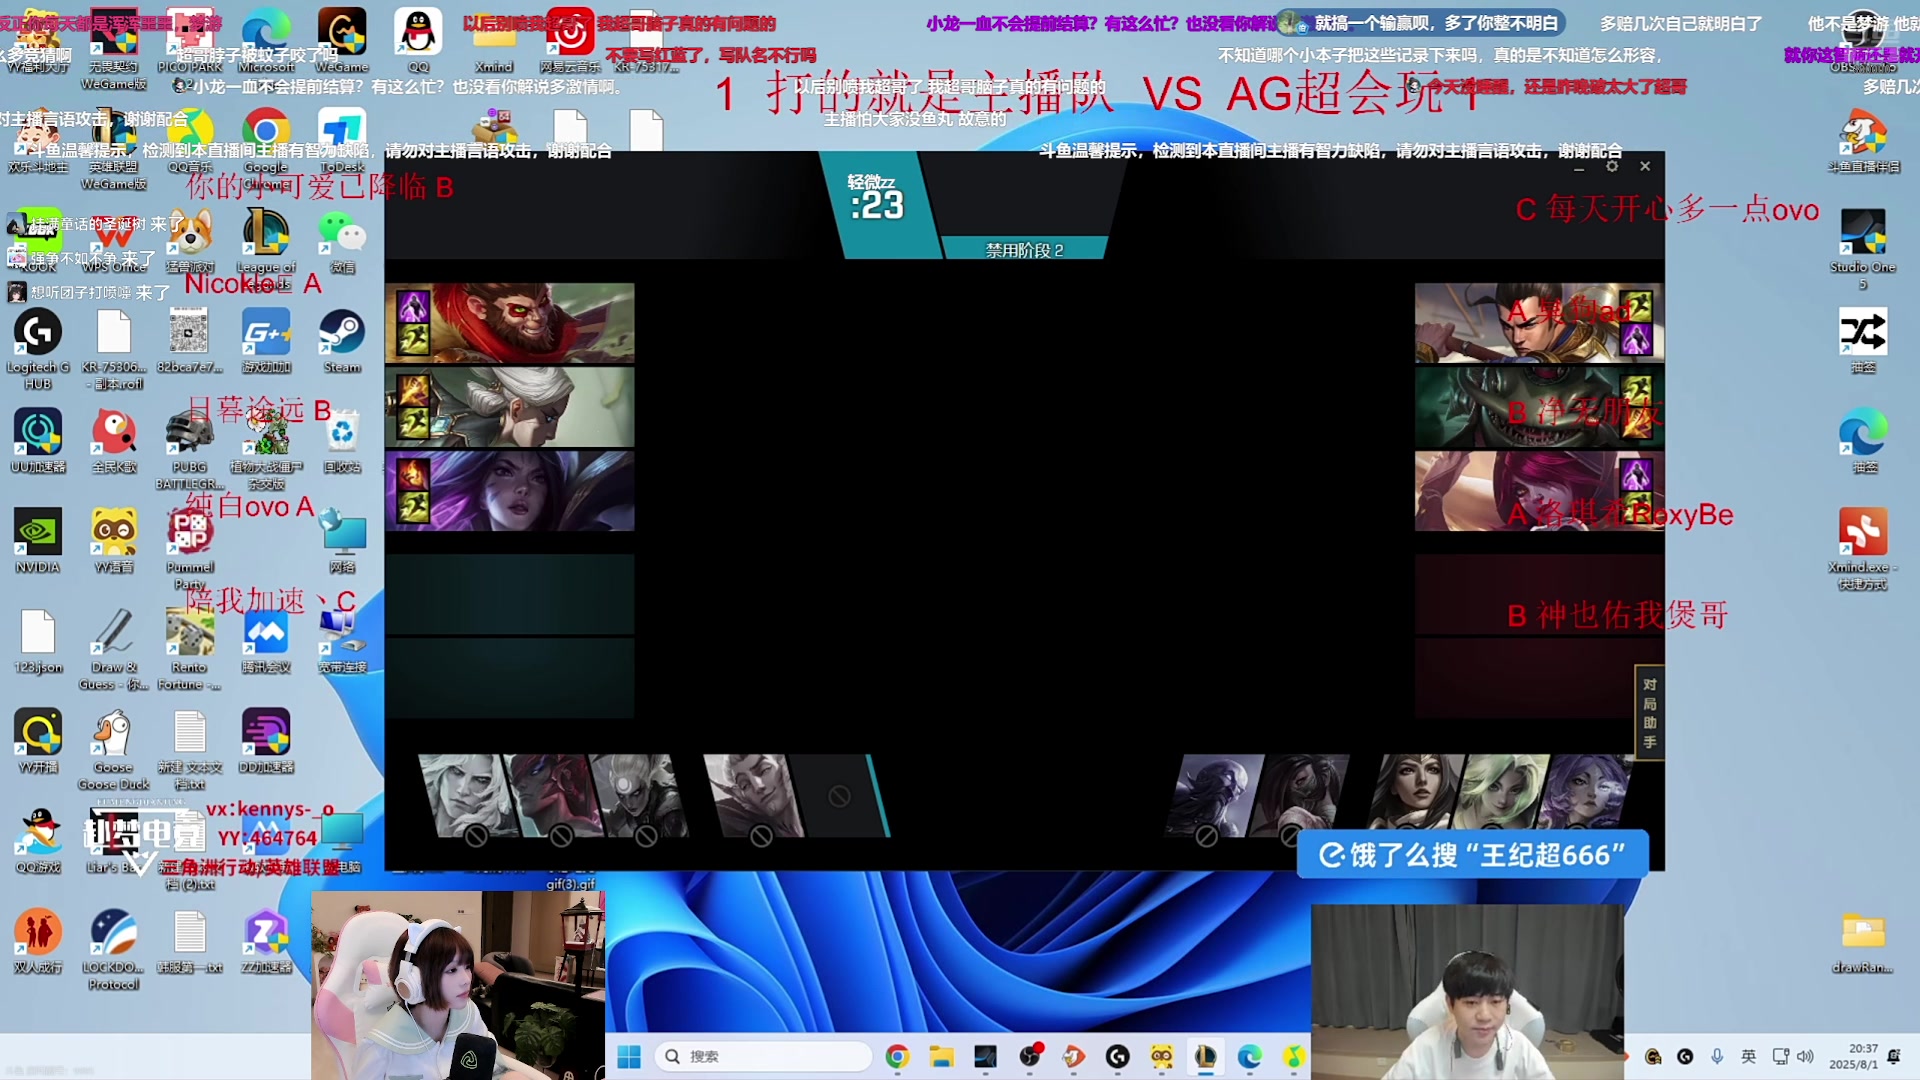This screenshot has width=1920, height=1080.
Task: Open Logitech G HUB from the taskbar
Action: pos(1118,1056)
